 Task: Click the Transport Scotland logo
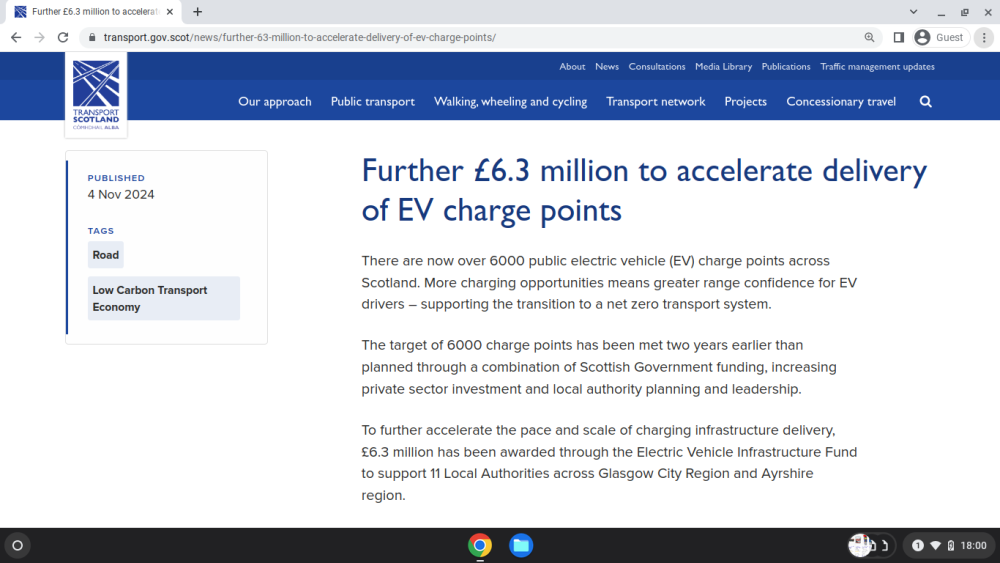tap(96, 94)
